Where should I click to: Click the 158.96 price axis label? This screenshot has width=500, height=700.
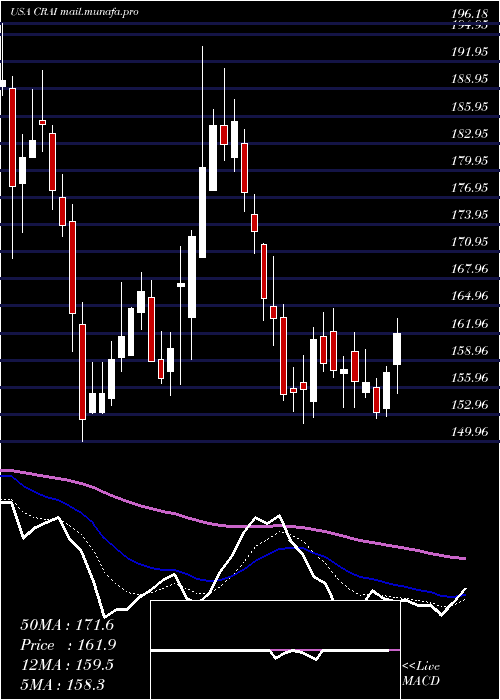point(469,351)
